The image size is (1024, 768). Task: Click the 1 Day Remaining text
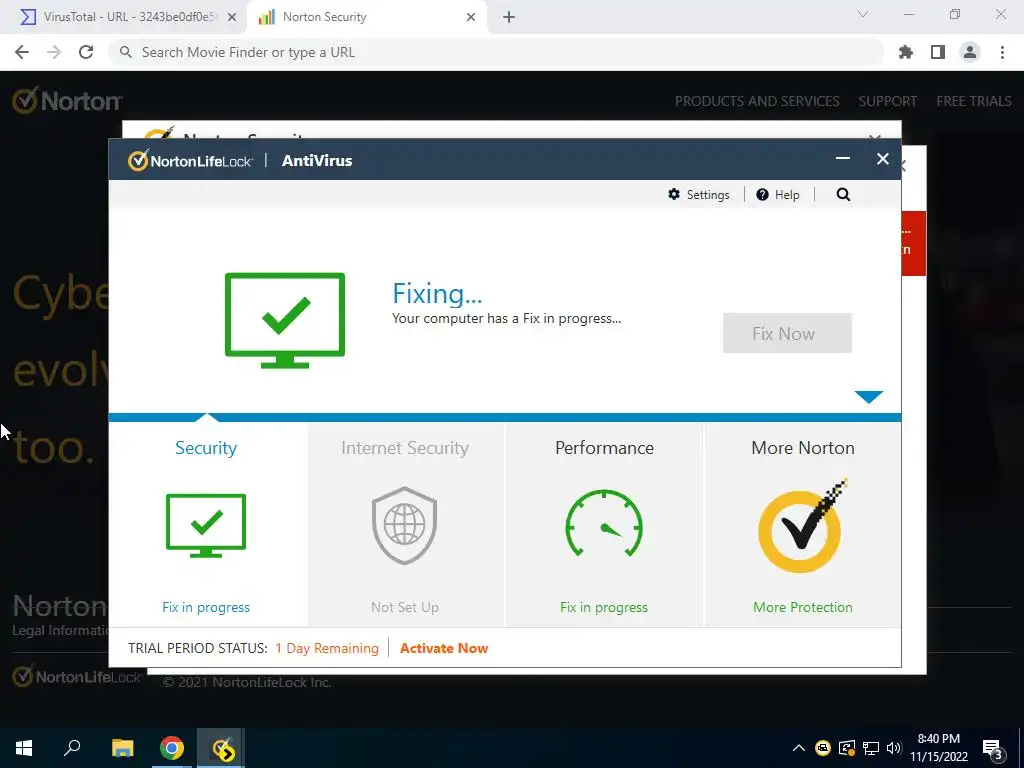(x=327, y=648)
